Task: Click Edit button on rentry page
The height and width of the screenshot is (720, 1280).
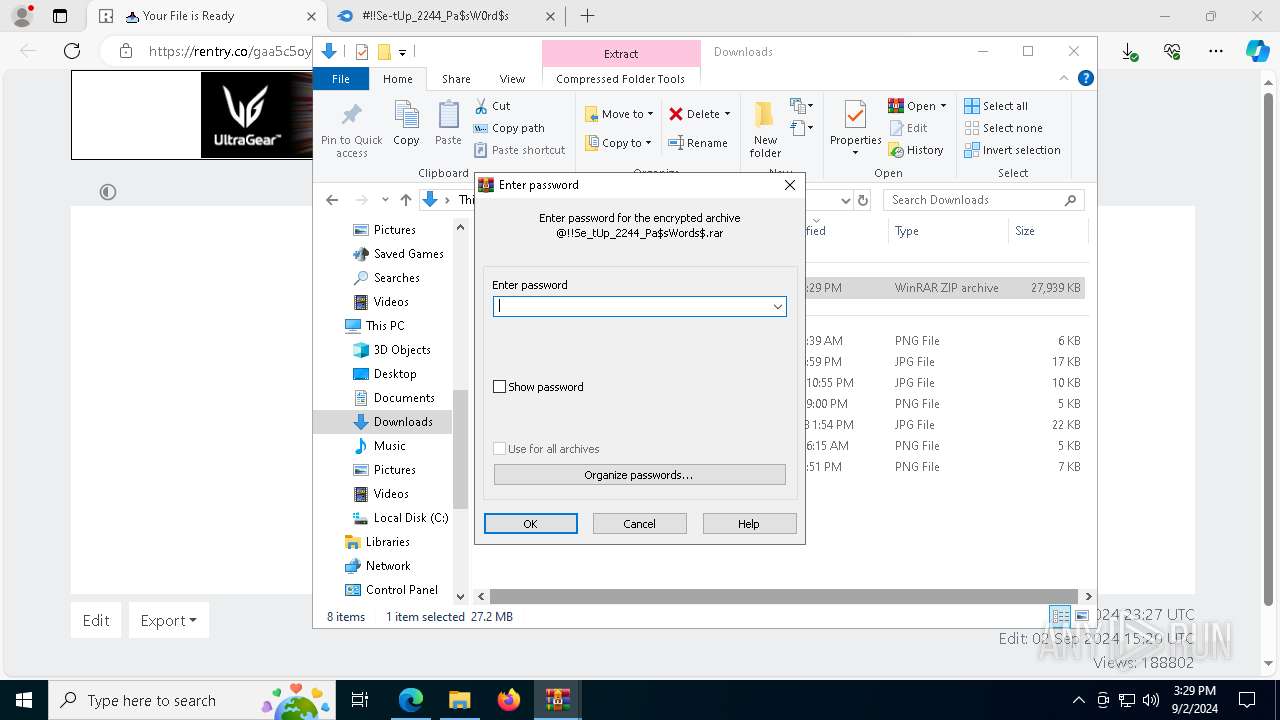Action: pyautogui.click(x=96, y=620)
